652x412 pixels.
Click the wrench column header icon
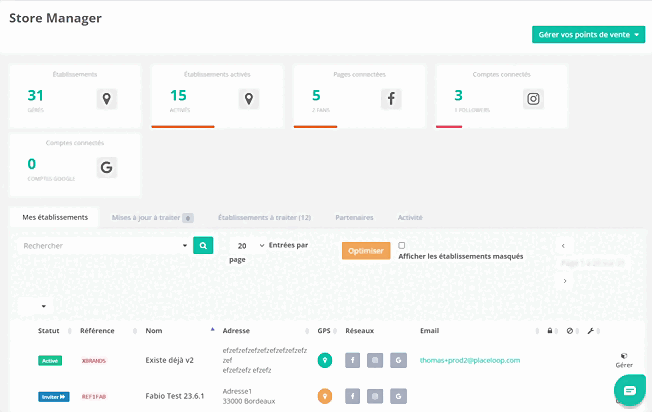(590, 331)
